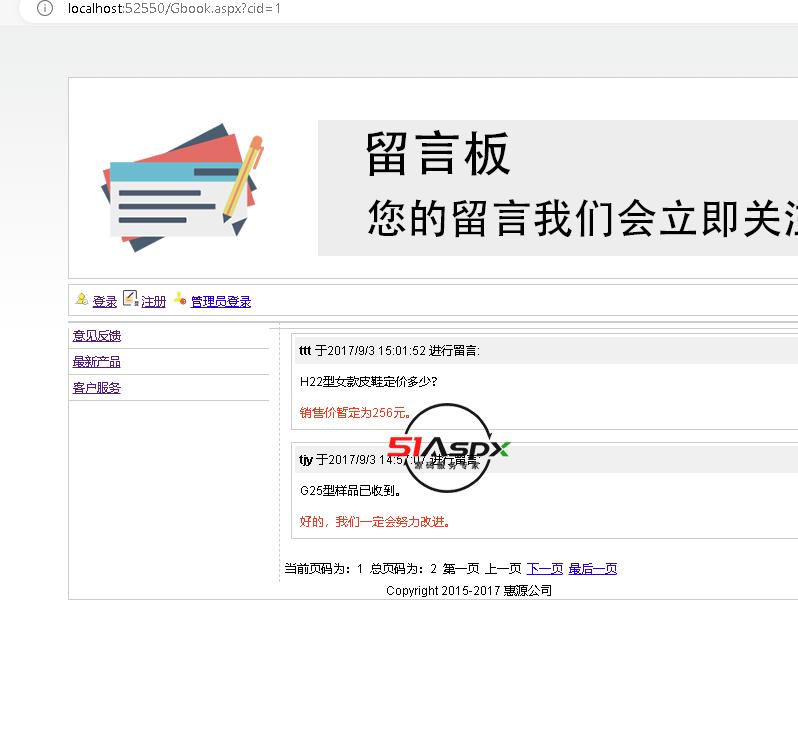The width and height of the screenshot is (798, 735).
Task: Open the 管理员登录 admin login link
Action: pos(221,301)
